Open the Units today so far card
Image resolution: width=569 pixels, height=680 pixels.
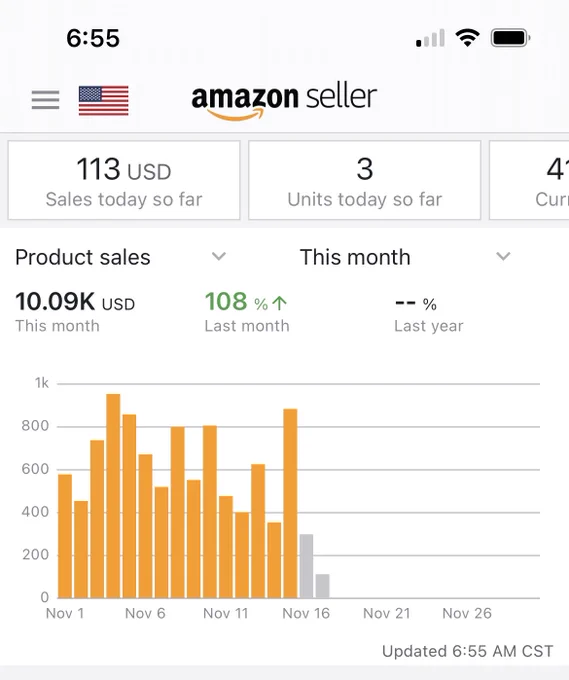365,180
